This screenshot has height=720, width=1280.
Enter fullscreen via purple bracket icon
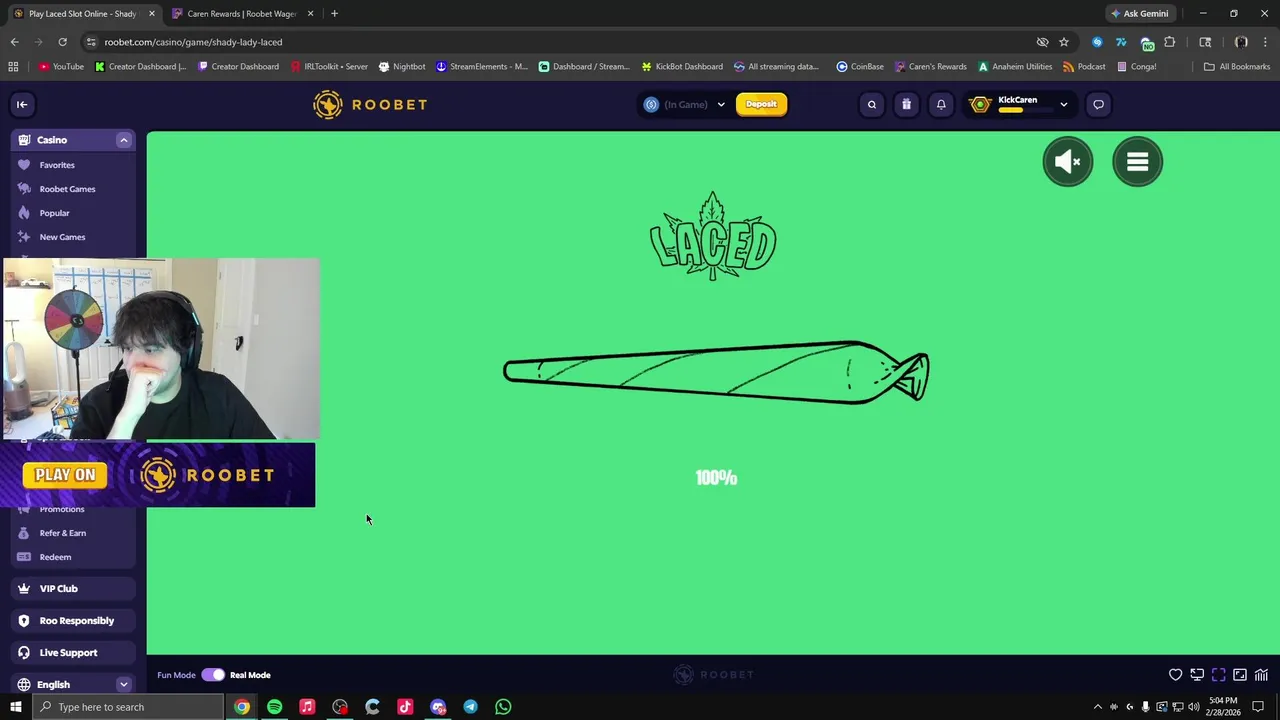click(x=1218, y=675)
